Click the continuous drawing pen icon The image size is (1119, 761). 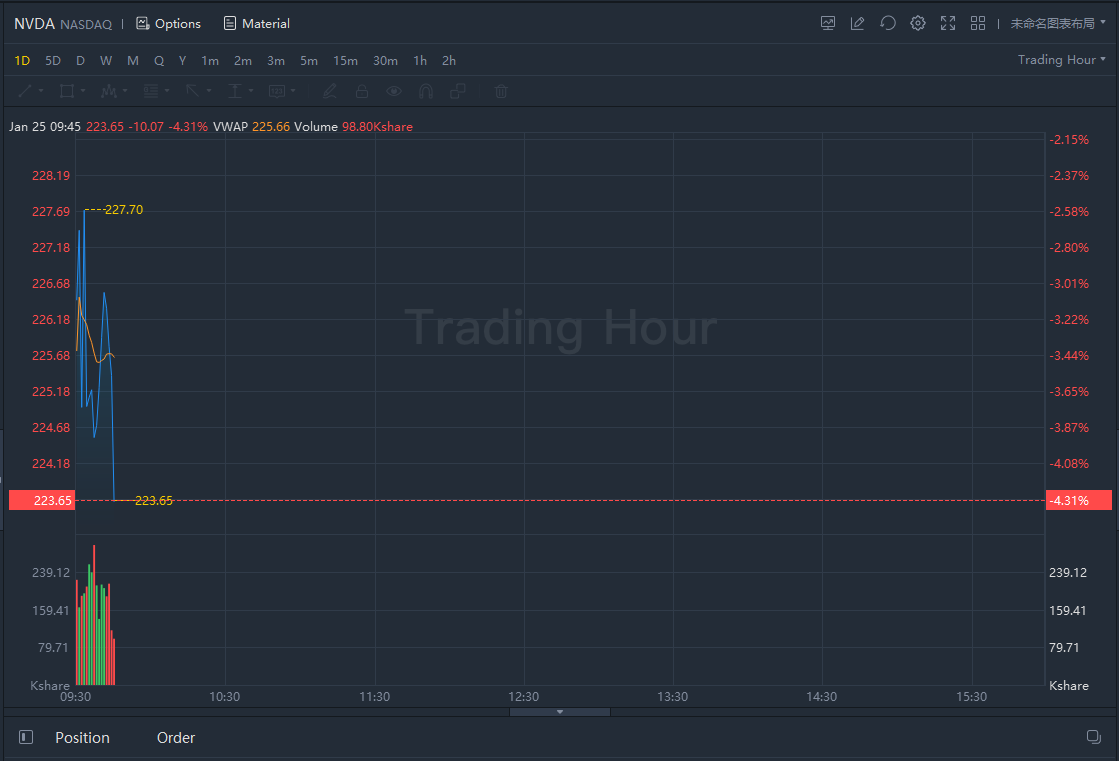coord(330,91)
